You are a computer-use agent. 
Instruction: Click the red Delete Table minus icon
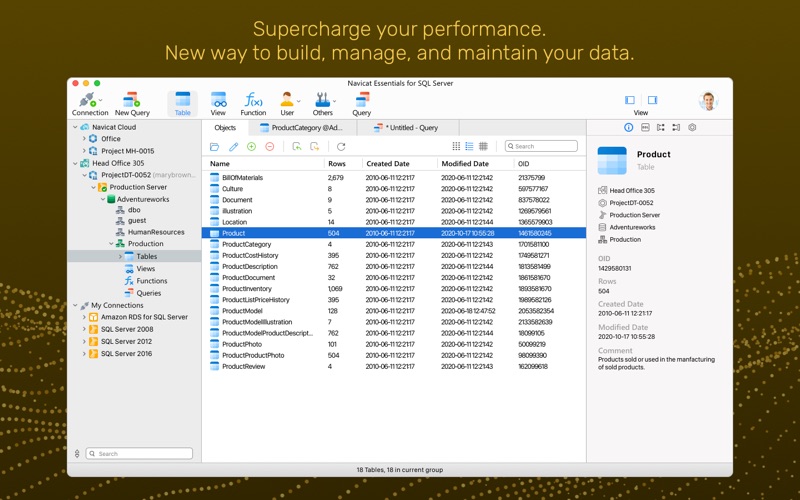pyautogui.click(x=270, y=146)
